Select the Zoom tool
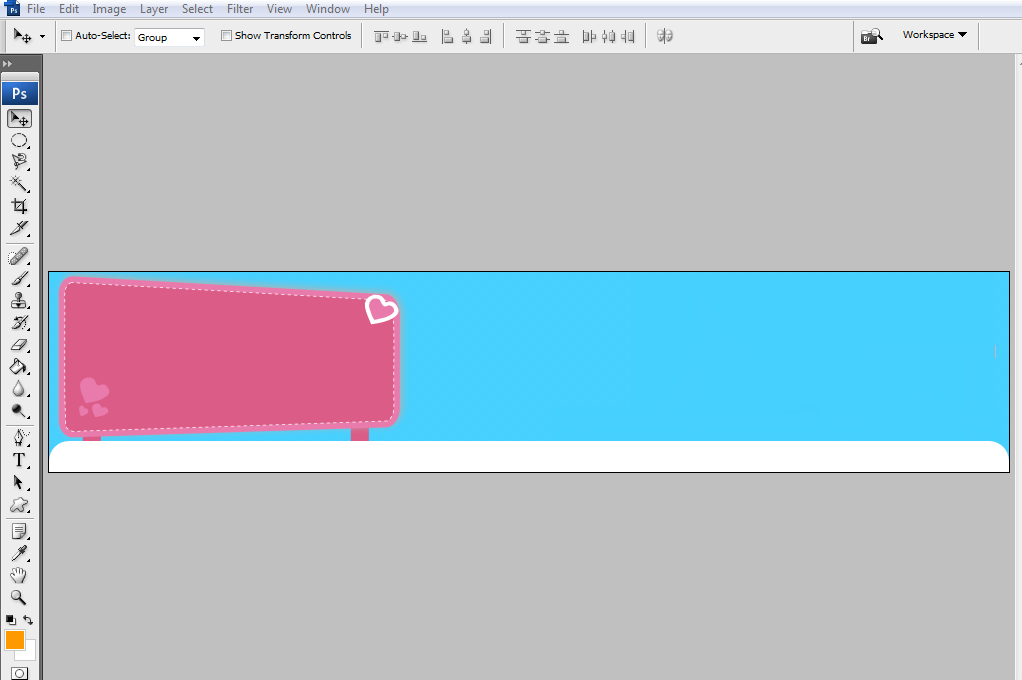The height and width of the screenshot is (680, 1022). pyautogui.click(x=20, y=598)
